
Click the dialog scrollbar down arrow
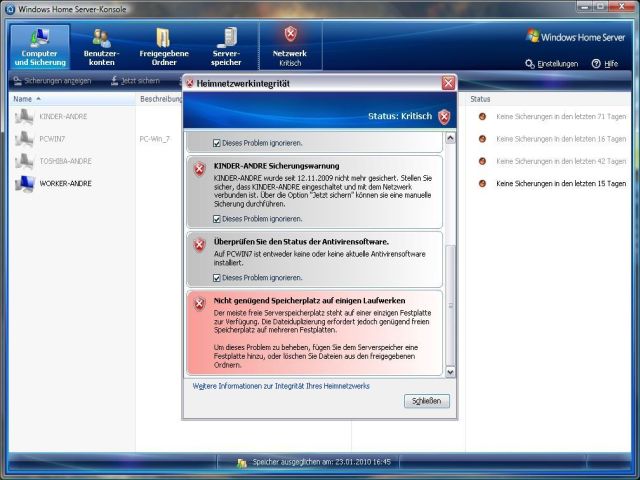tap(450, 372)
